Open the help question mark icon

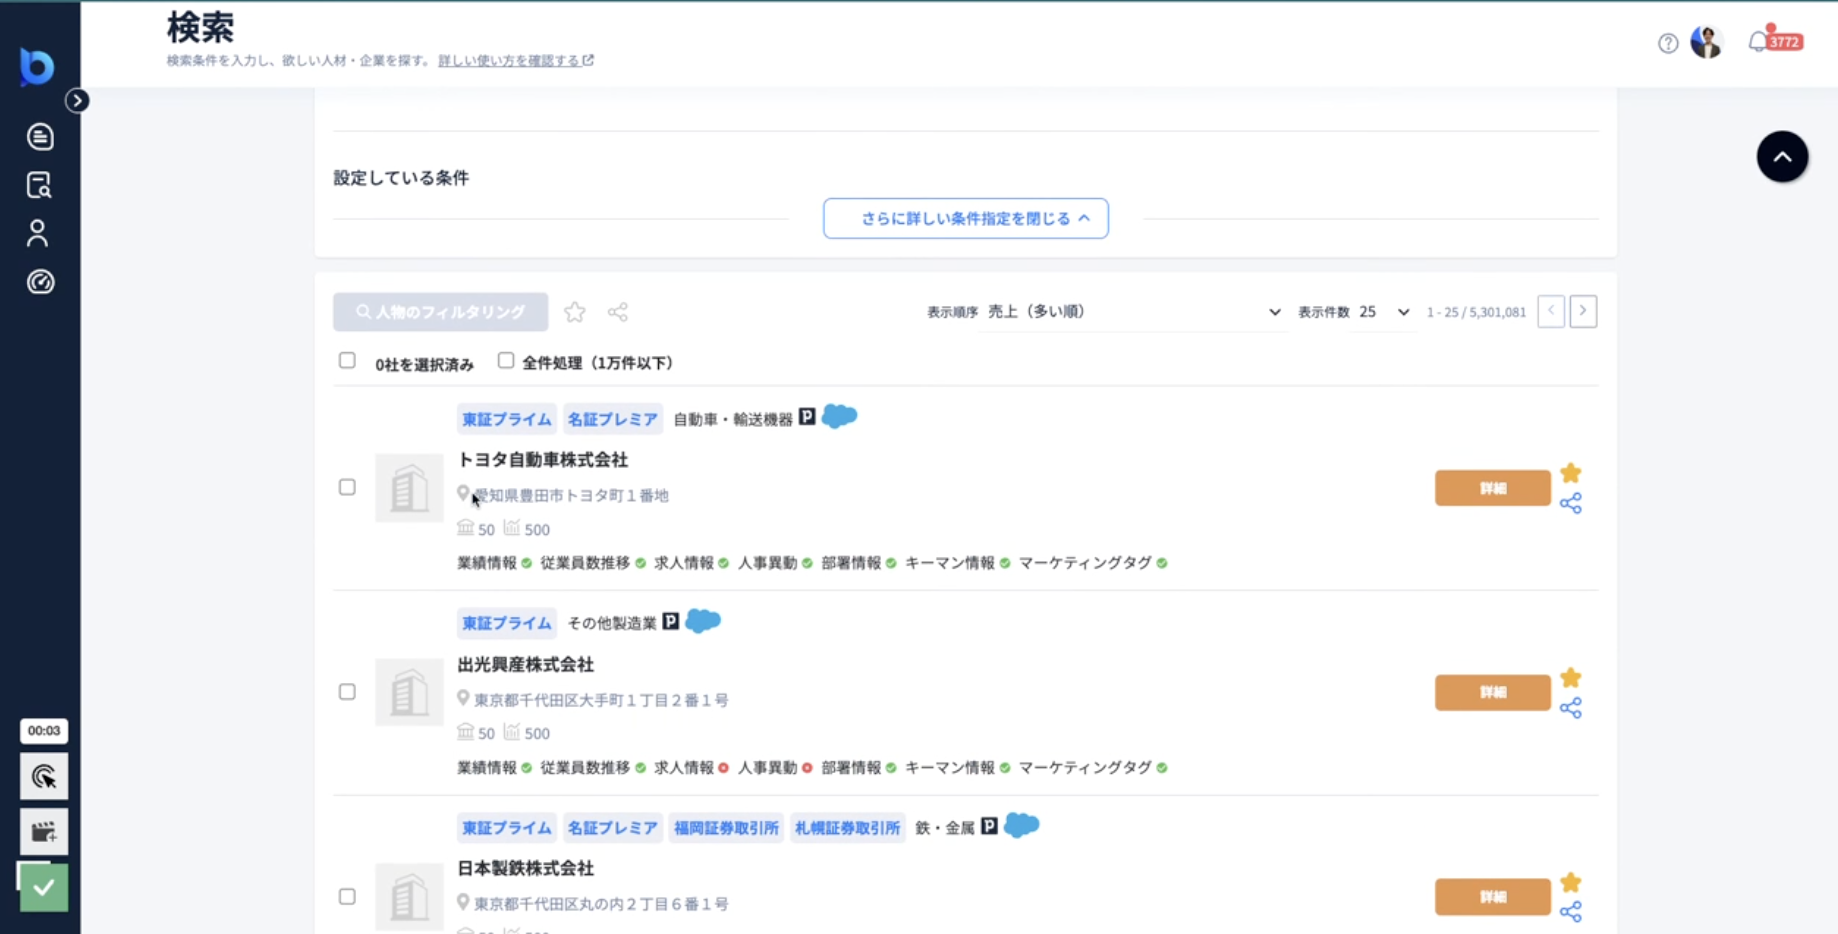click(1668, 43)
